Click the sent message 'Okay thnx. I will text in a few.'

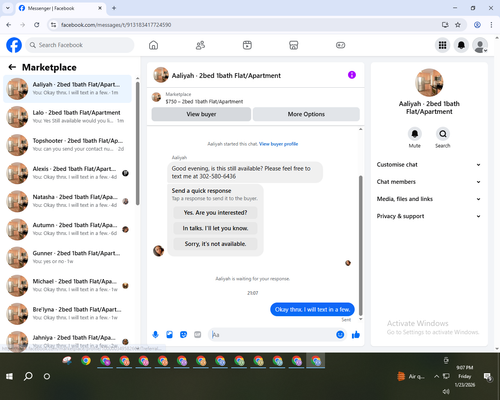tap(312, 309)
